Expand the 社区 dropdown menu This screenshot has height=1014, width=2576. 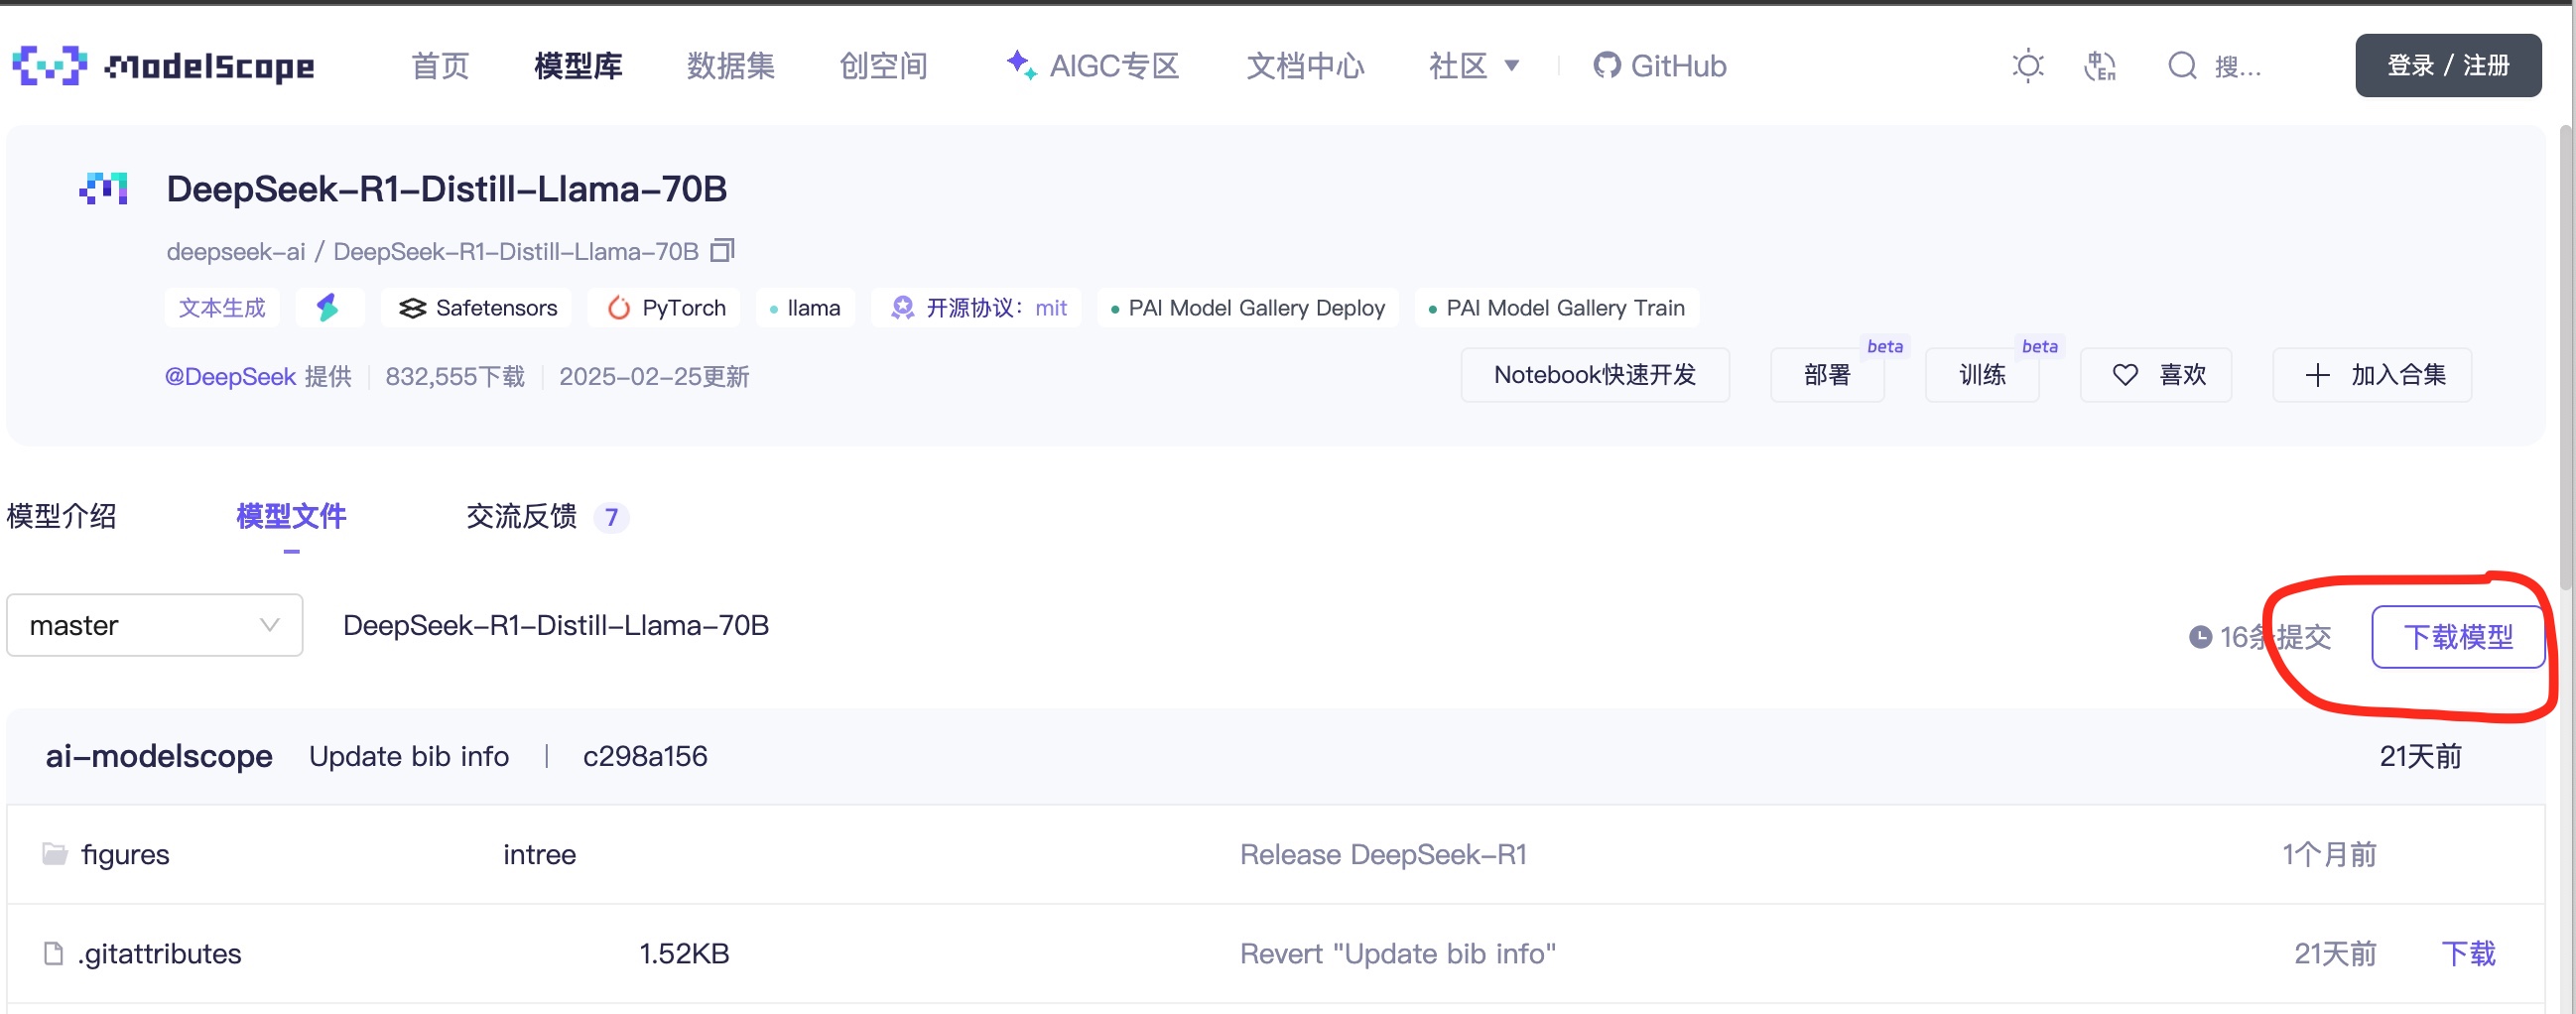coord(1474,66)
